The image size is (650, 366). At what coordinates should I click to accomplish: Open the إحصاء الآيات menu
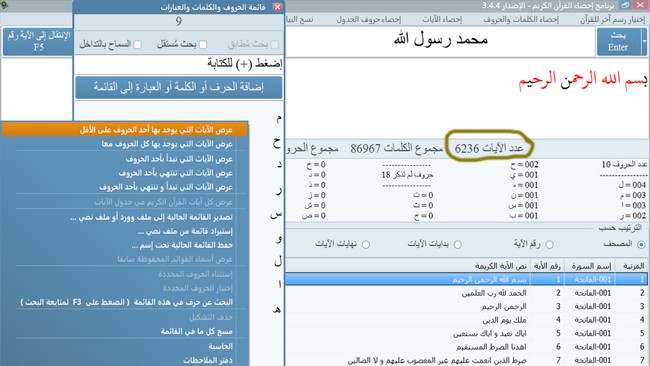click(442, 19)
